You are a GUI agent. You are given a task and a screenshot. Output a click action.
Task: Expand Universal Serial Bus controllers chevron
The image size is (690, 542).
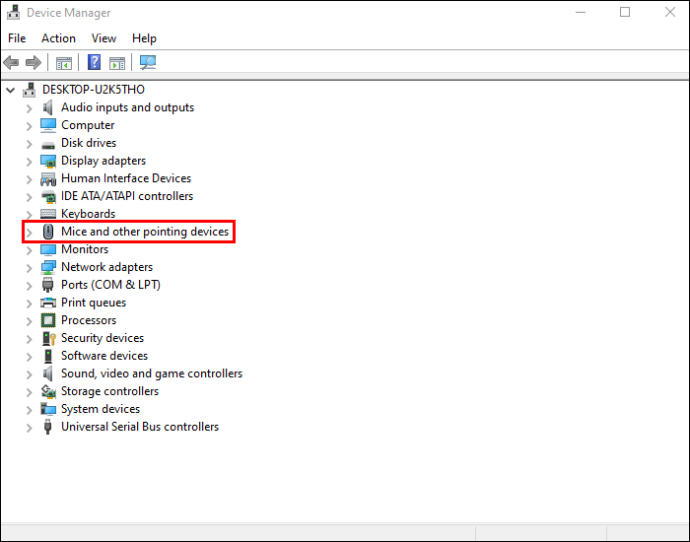click(x=29, y=428)
